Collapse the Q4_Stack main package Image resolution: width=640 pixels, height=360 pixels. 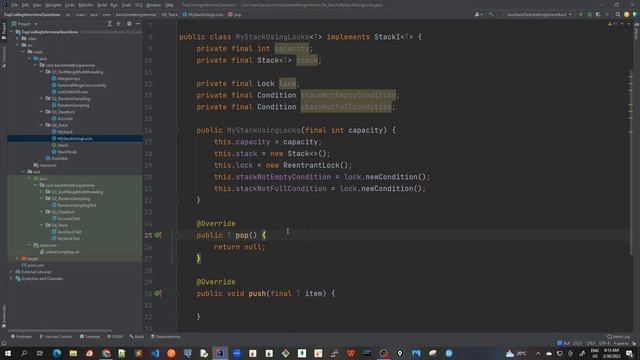click(41, 125)
